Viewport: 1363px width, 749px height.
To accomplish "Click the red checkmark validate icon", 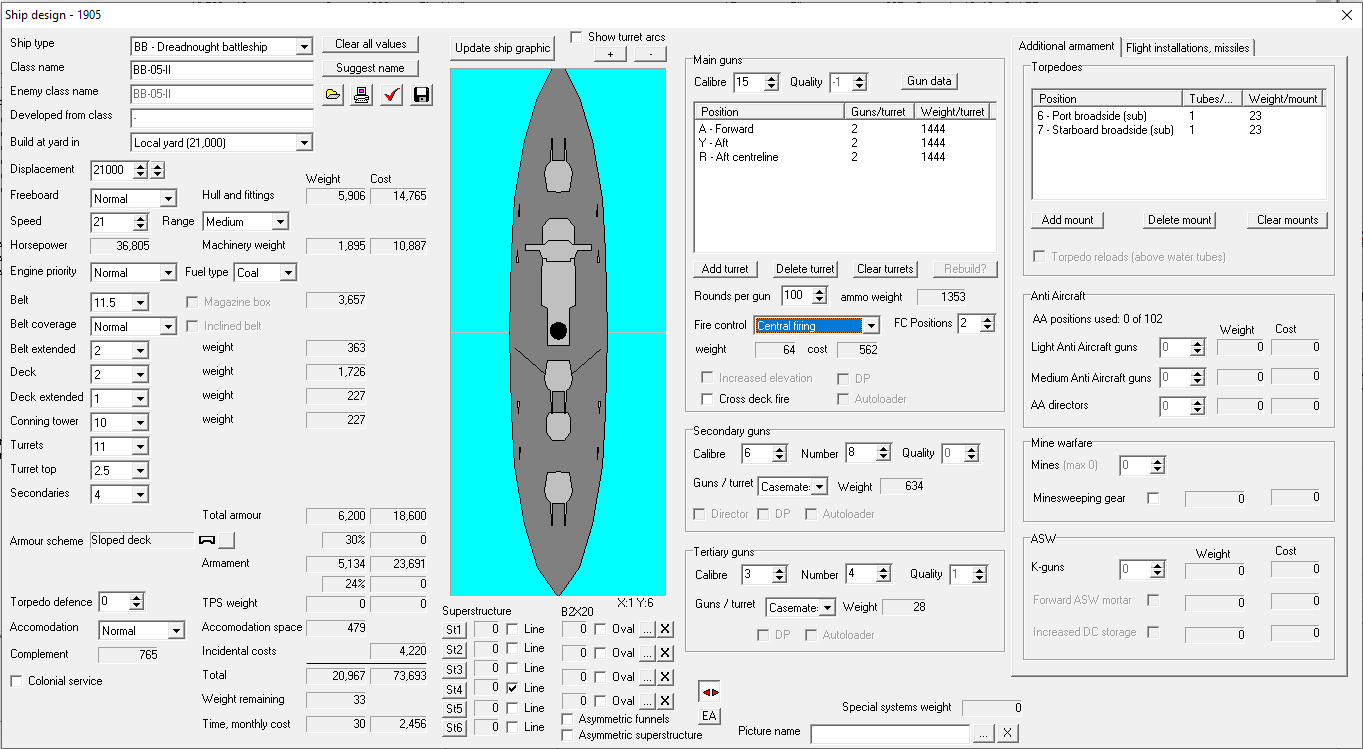I will (392, 95).
